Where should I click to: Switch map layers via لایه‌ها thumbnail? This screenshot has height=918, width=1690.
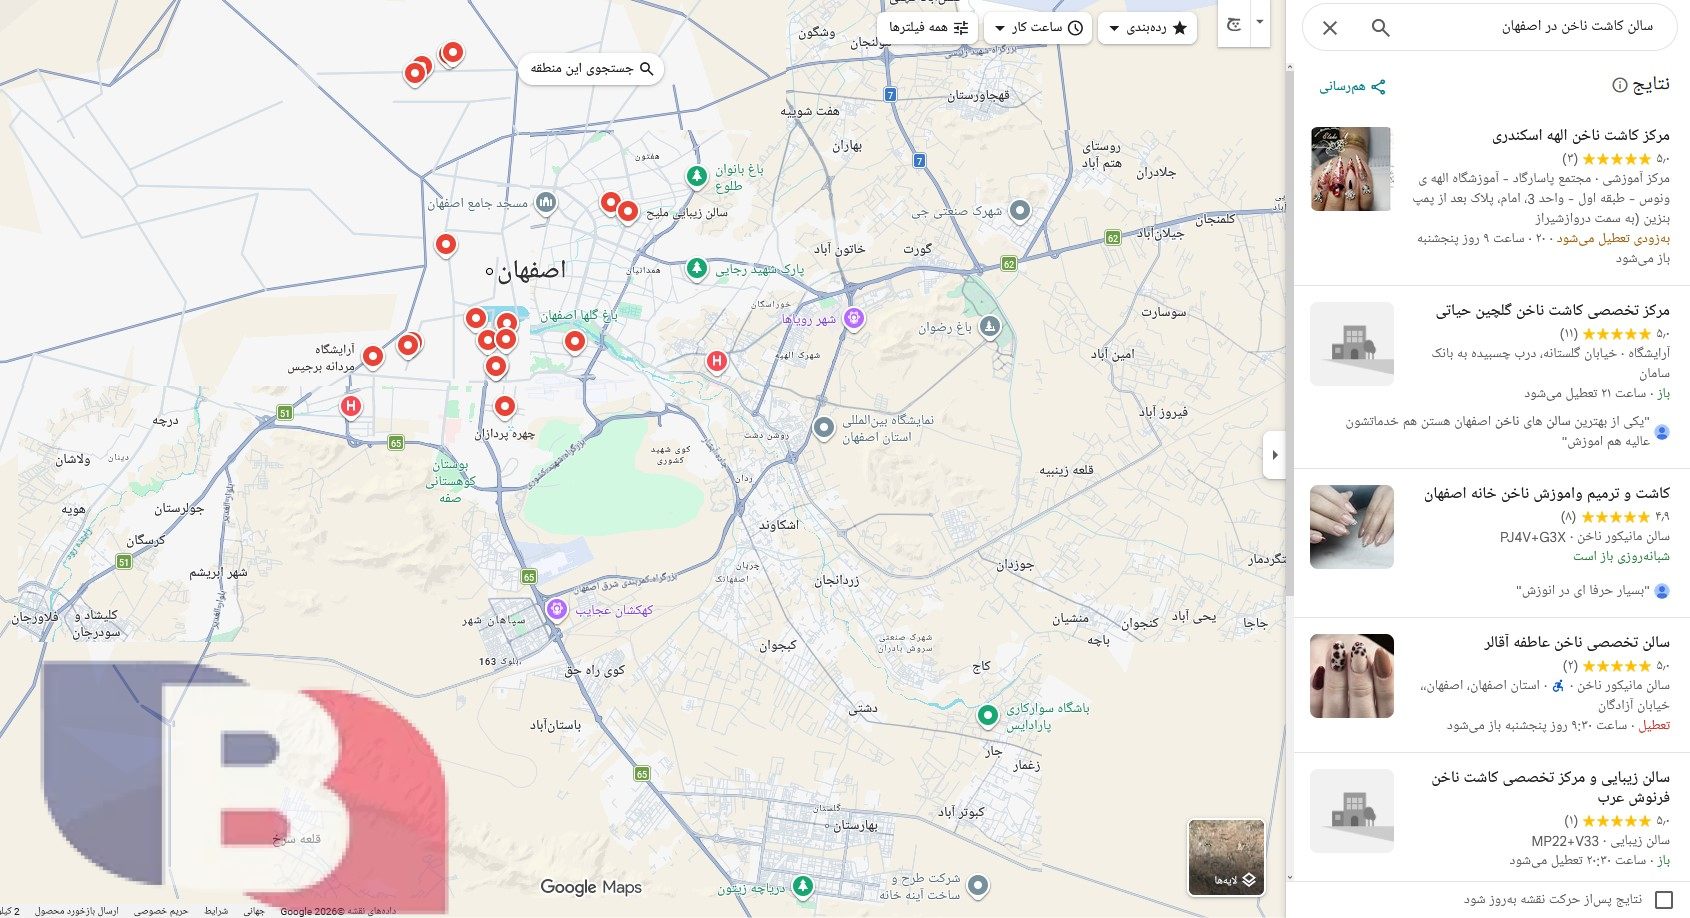pos(1226,857)
